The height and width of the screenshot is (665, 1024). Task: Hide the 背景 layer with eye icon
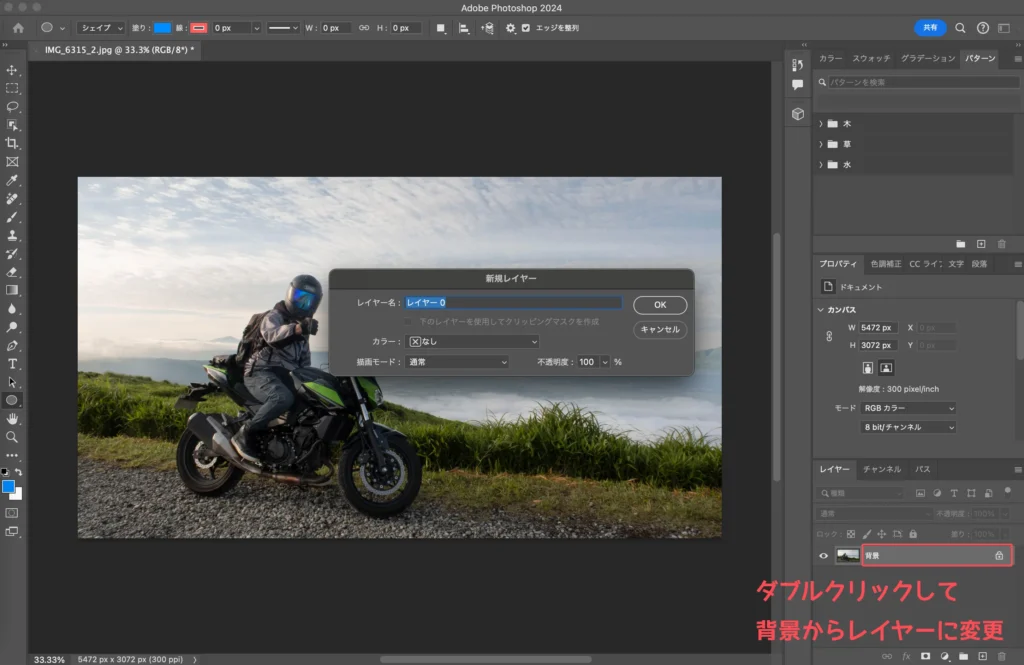tap(824, 556)
